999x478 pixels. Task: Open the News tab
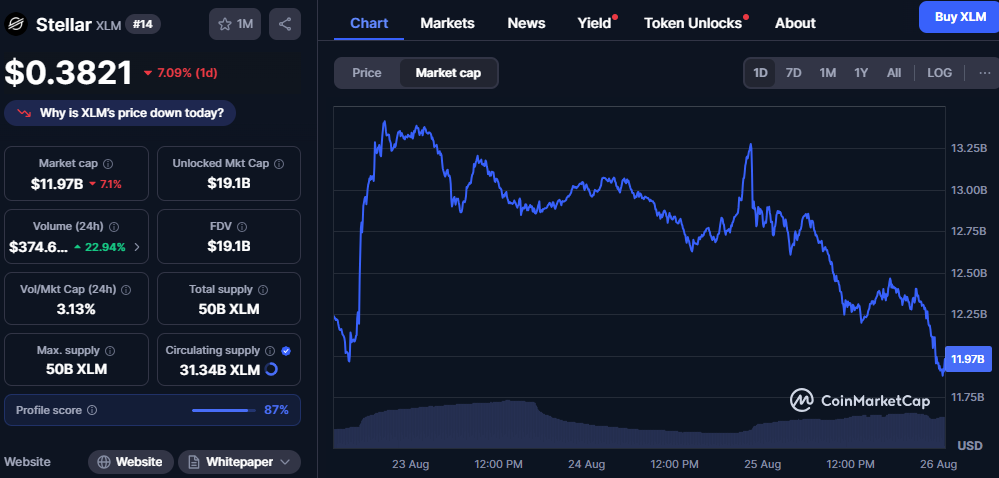(x=526, y=23)
